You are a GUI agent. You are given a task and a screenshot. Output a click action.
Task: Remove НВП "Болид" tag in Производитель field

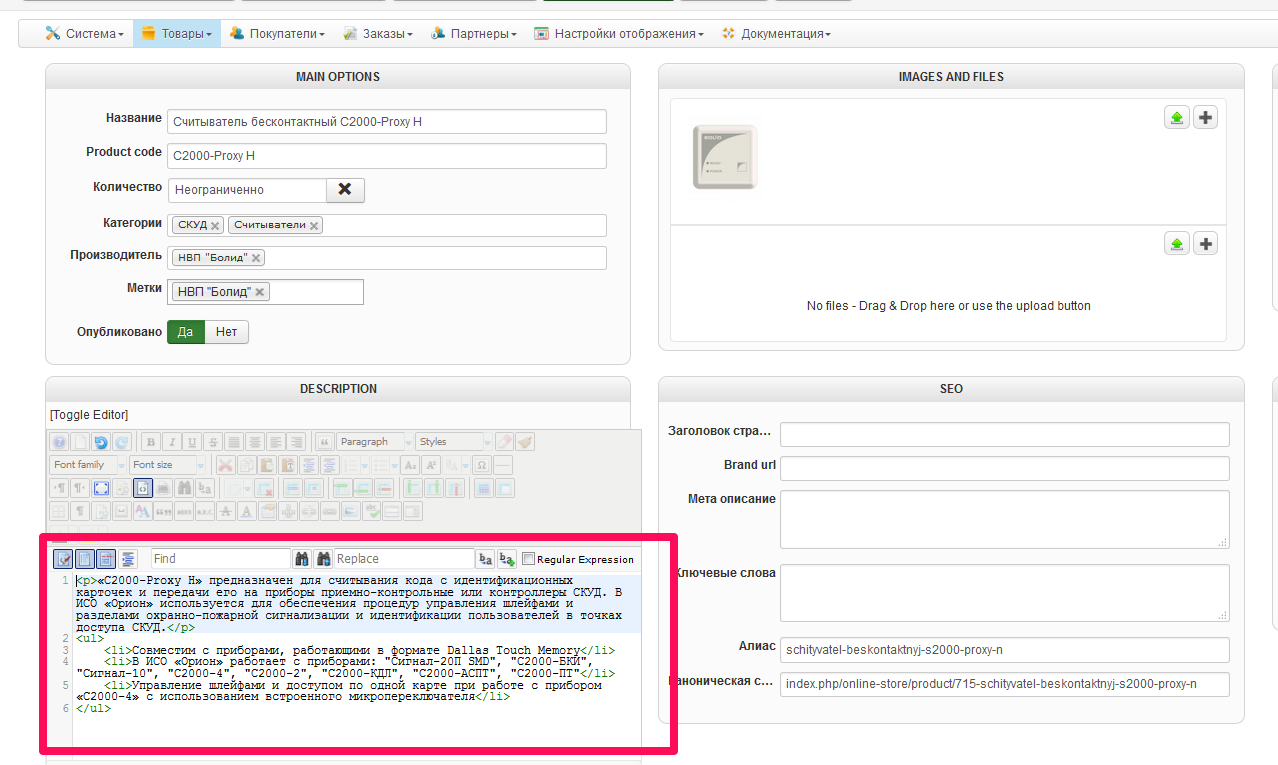tap(256, 258)
